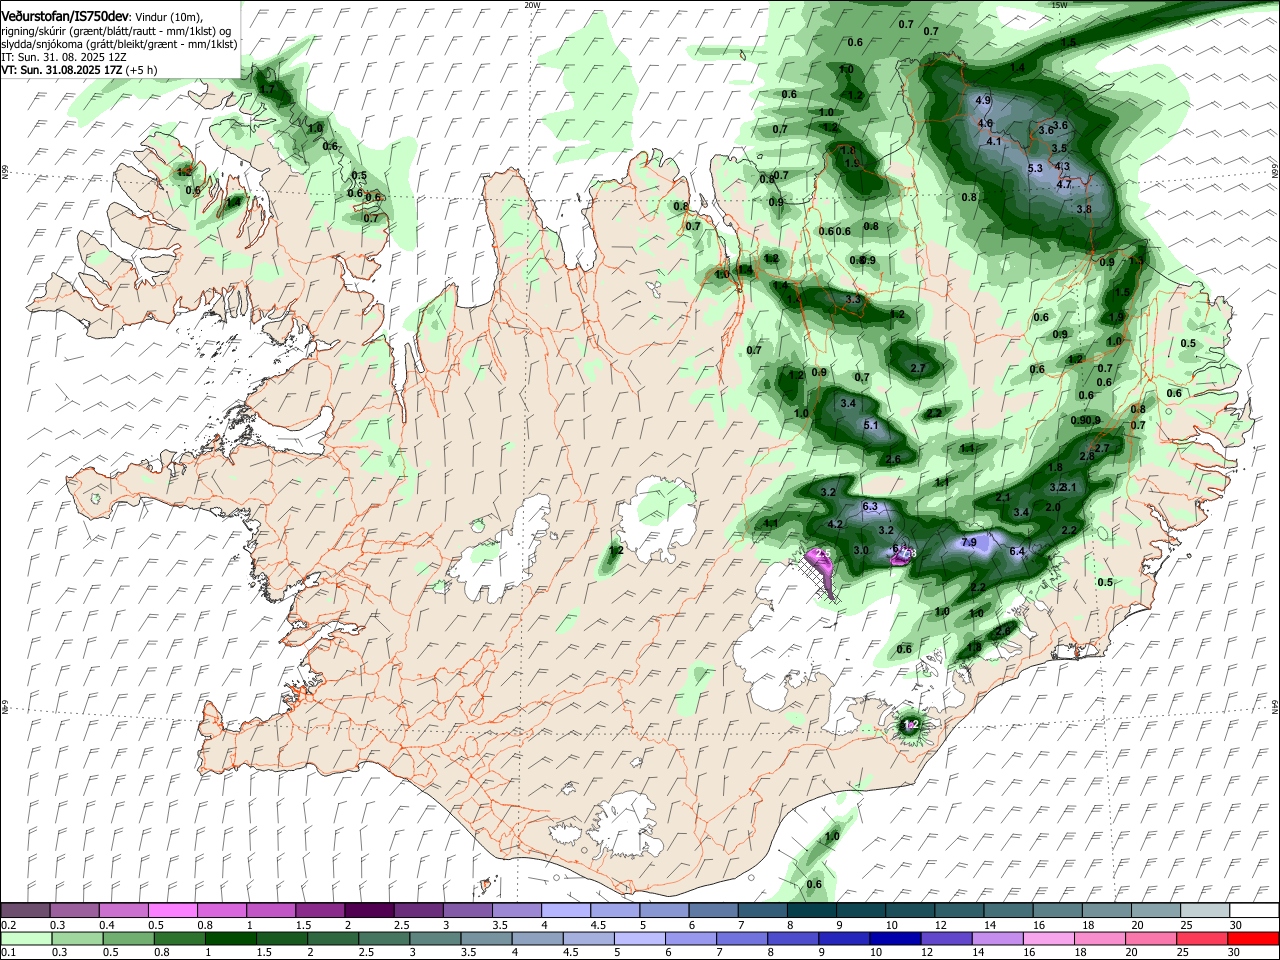Click the 2.8 precipitation value
Image resolution: width=1280 pixels, height=960 pixels.
[1087, 457]
